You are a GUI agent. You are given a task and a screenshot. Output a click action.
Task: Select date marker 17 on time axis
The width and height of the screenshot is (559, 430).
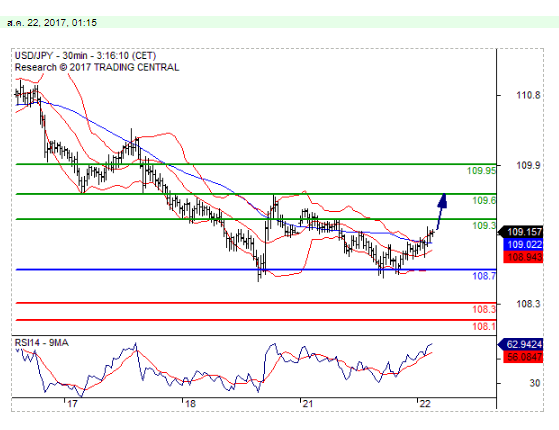pyautogui.click(x=72, y=404)
